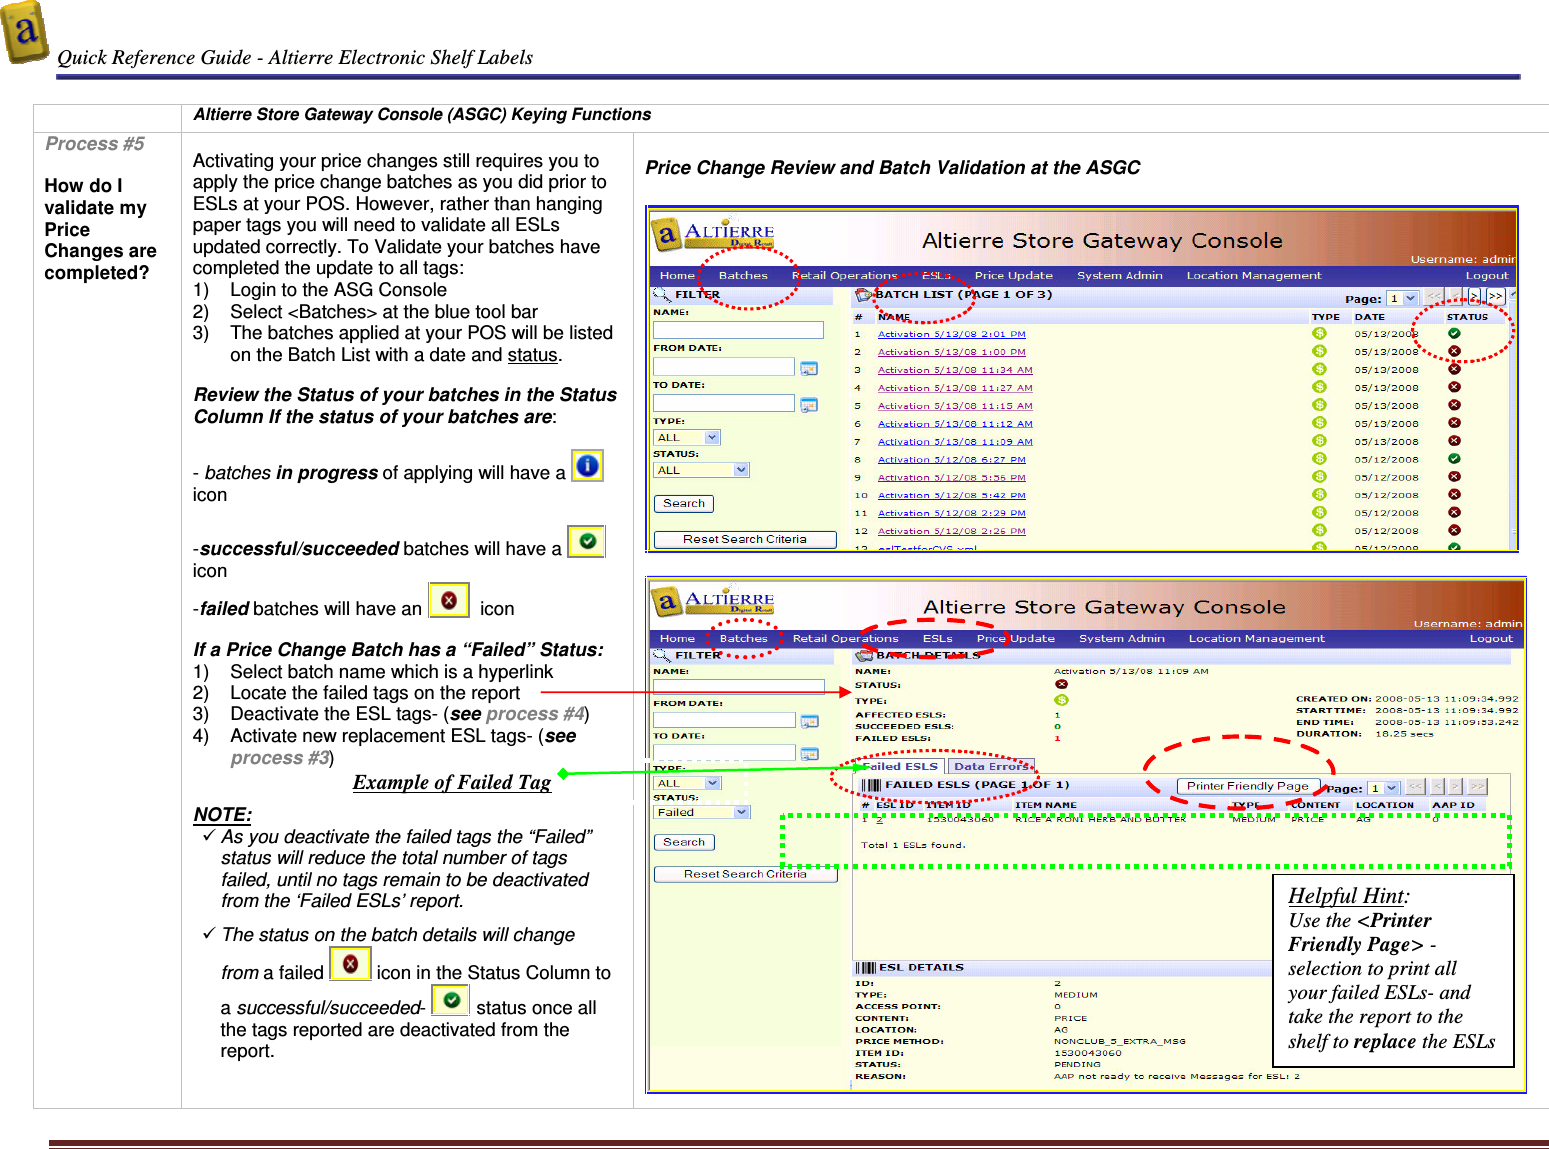Click the Batch List notepad icon
Screen dimensions: 1549x1149
[862, 294]
